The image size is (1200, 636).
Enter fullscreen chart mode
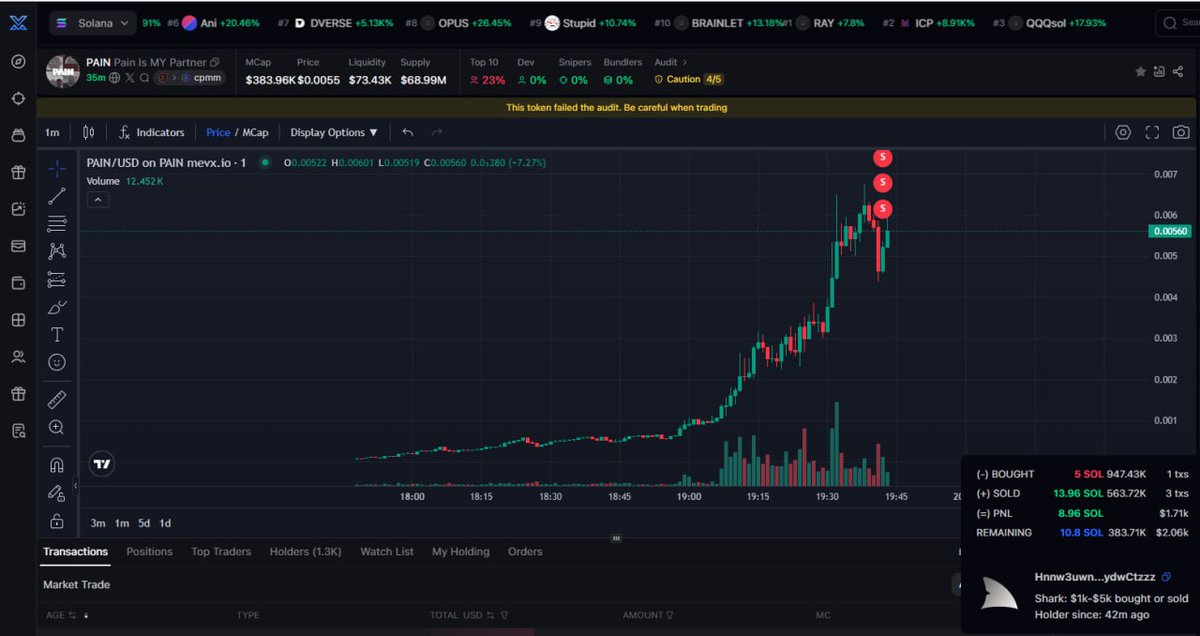pos(1152,132)
